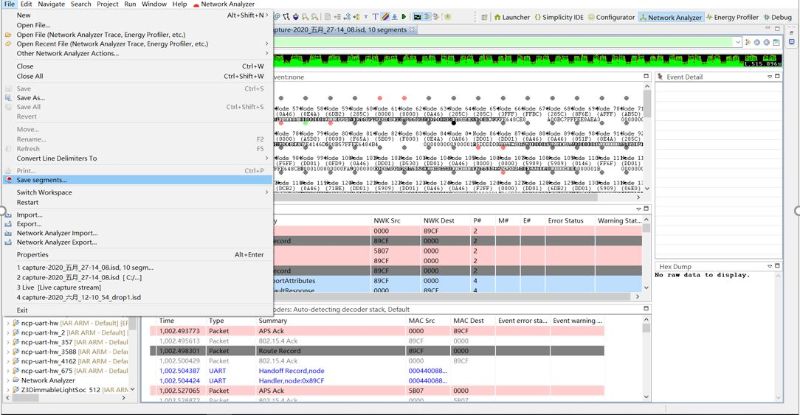
Task: Click the green play arrow toolbar icon
Action: [x=404, y=17]
